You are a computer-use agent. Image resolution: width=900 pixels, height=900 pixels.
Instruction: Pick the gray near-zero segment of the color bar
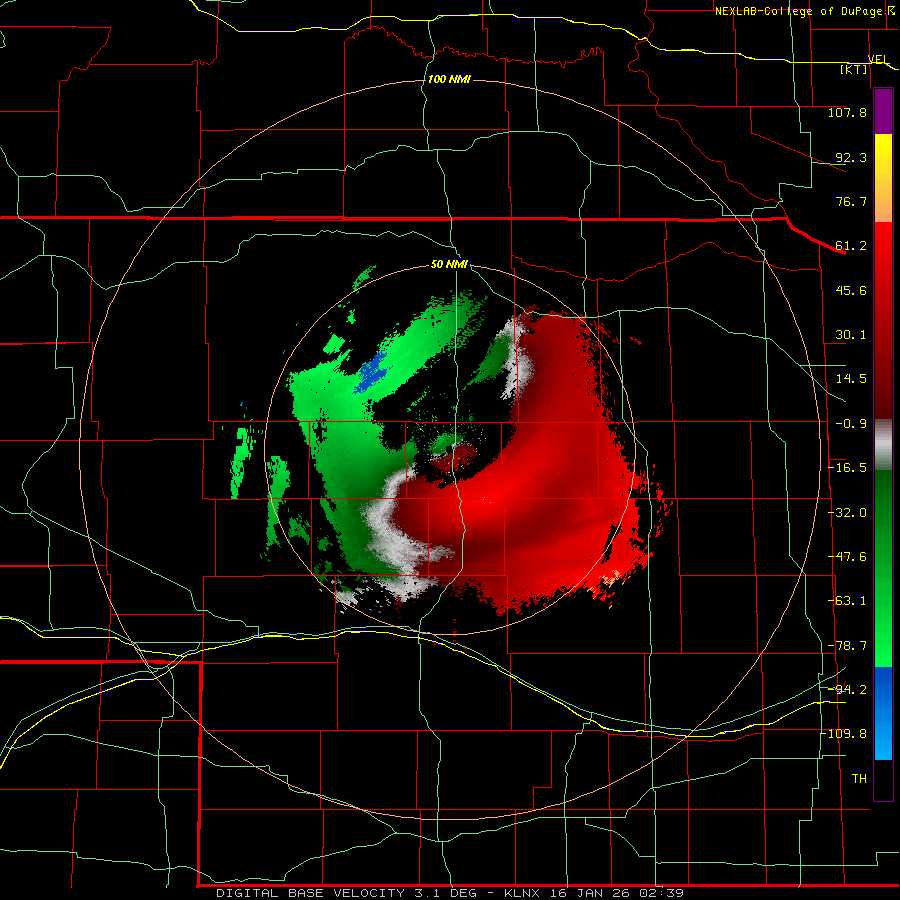pyautogui.click(x=883, y=445)
